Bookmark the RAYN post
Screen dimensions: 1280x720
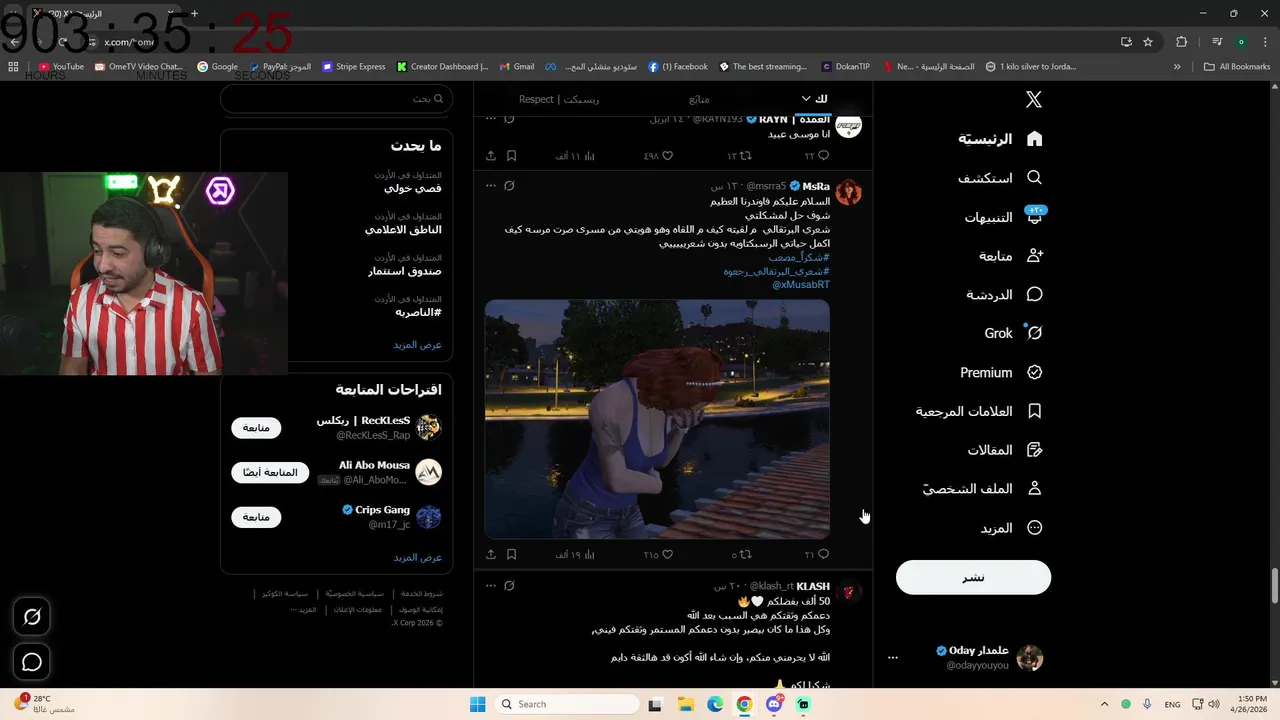[511, 156]
